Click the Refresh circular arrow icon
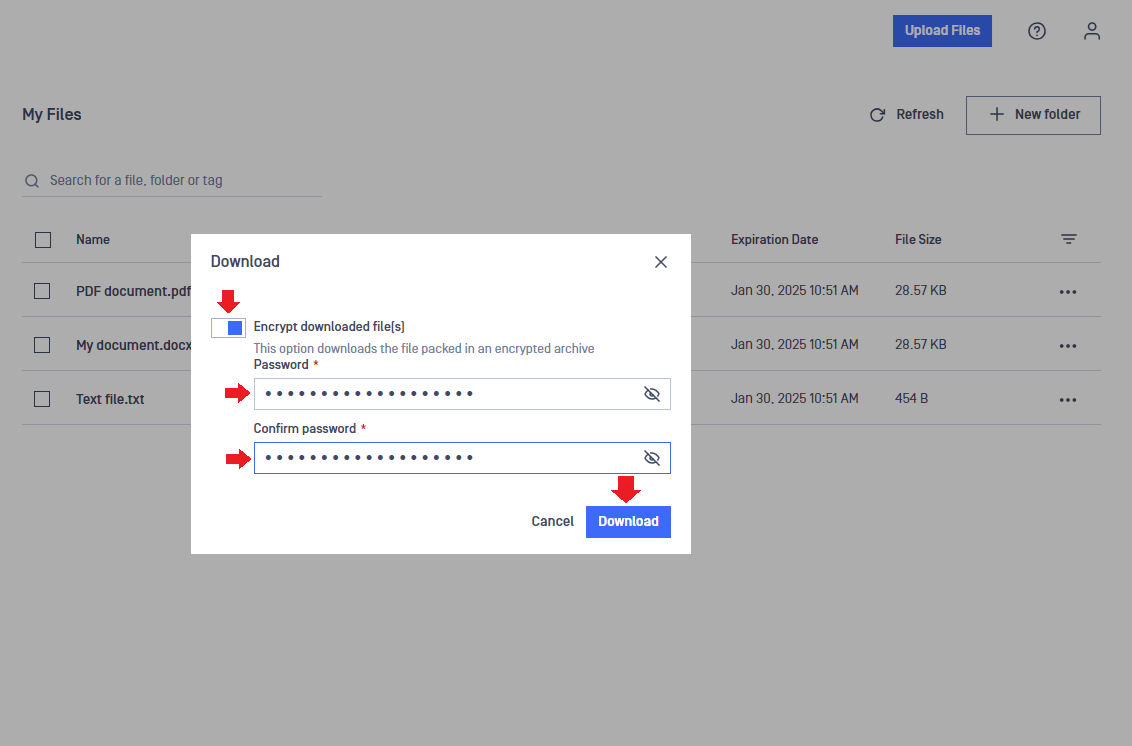The height and width of the screenshot is (746, 1132). point(877,115)
